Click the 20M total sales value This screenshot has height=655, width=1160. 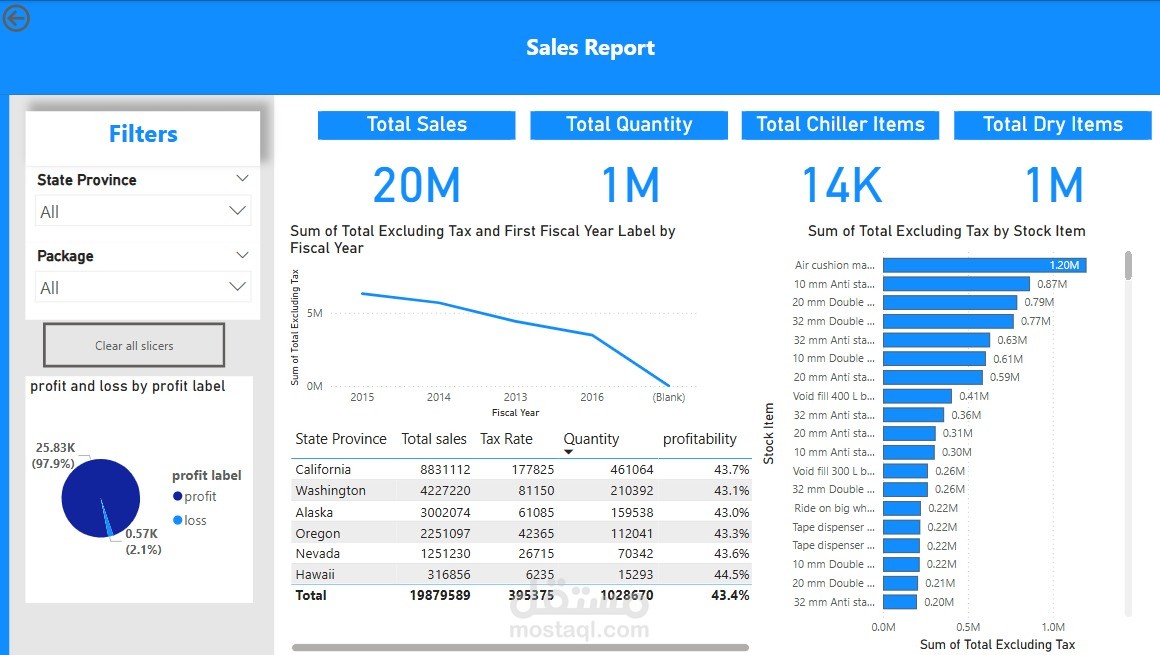click(x=417, y=185)
